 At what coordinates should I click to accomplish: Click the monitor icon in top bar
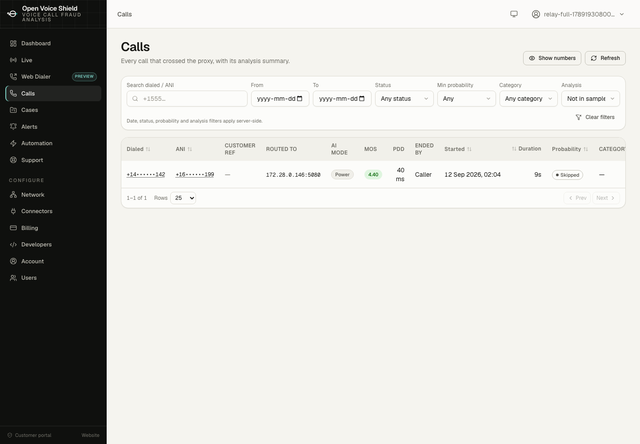click(514, 14)
